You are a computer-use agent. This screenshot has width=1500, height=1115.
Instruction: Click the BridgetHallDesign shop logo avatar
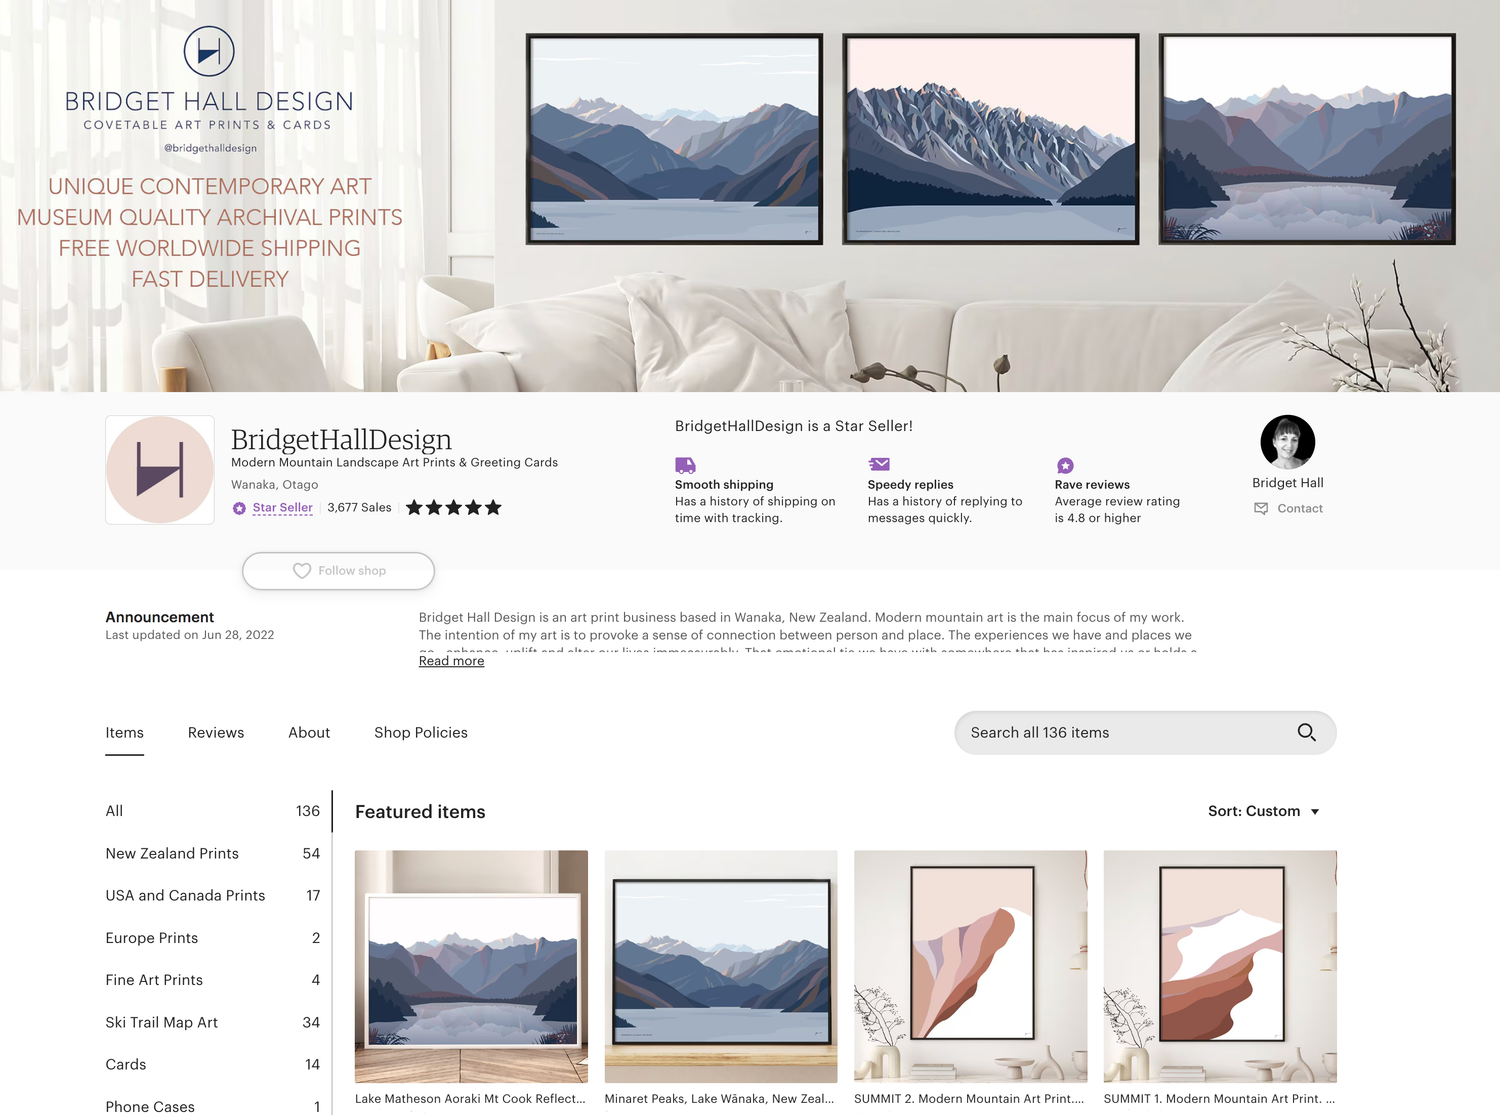click(160, 470)
